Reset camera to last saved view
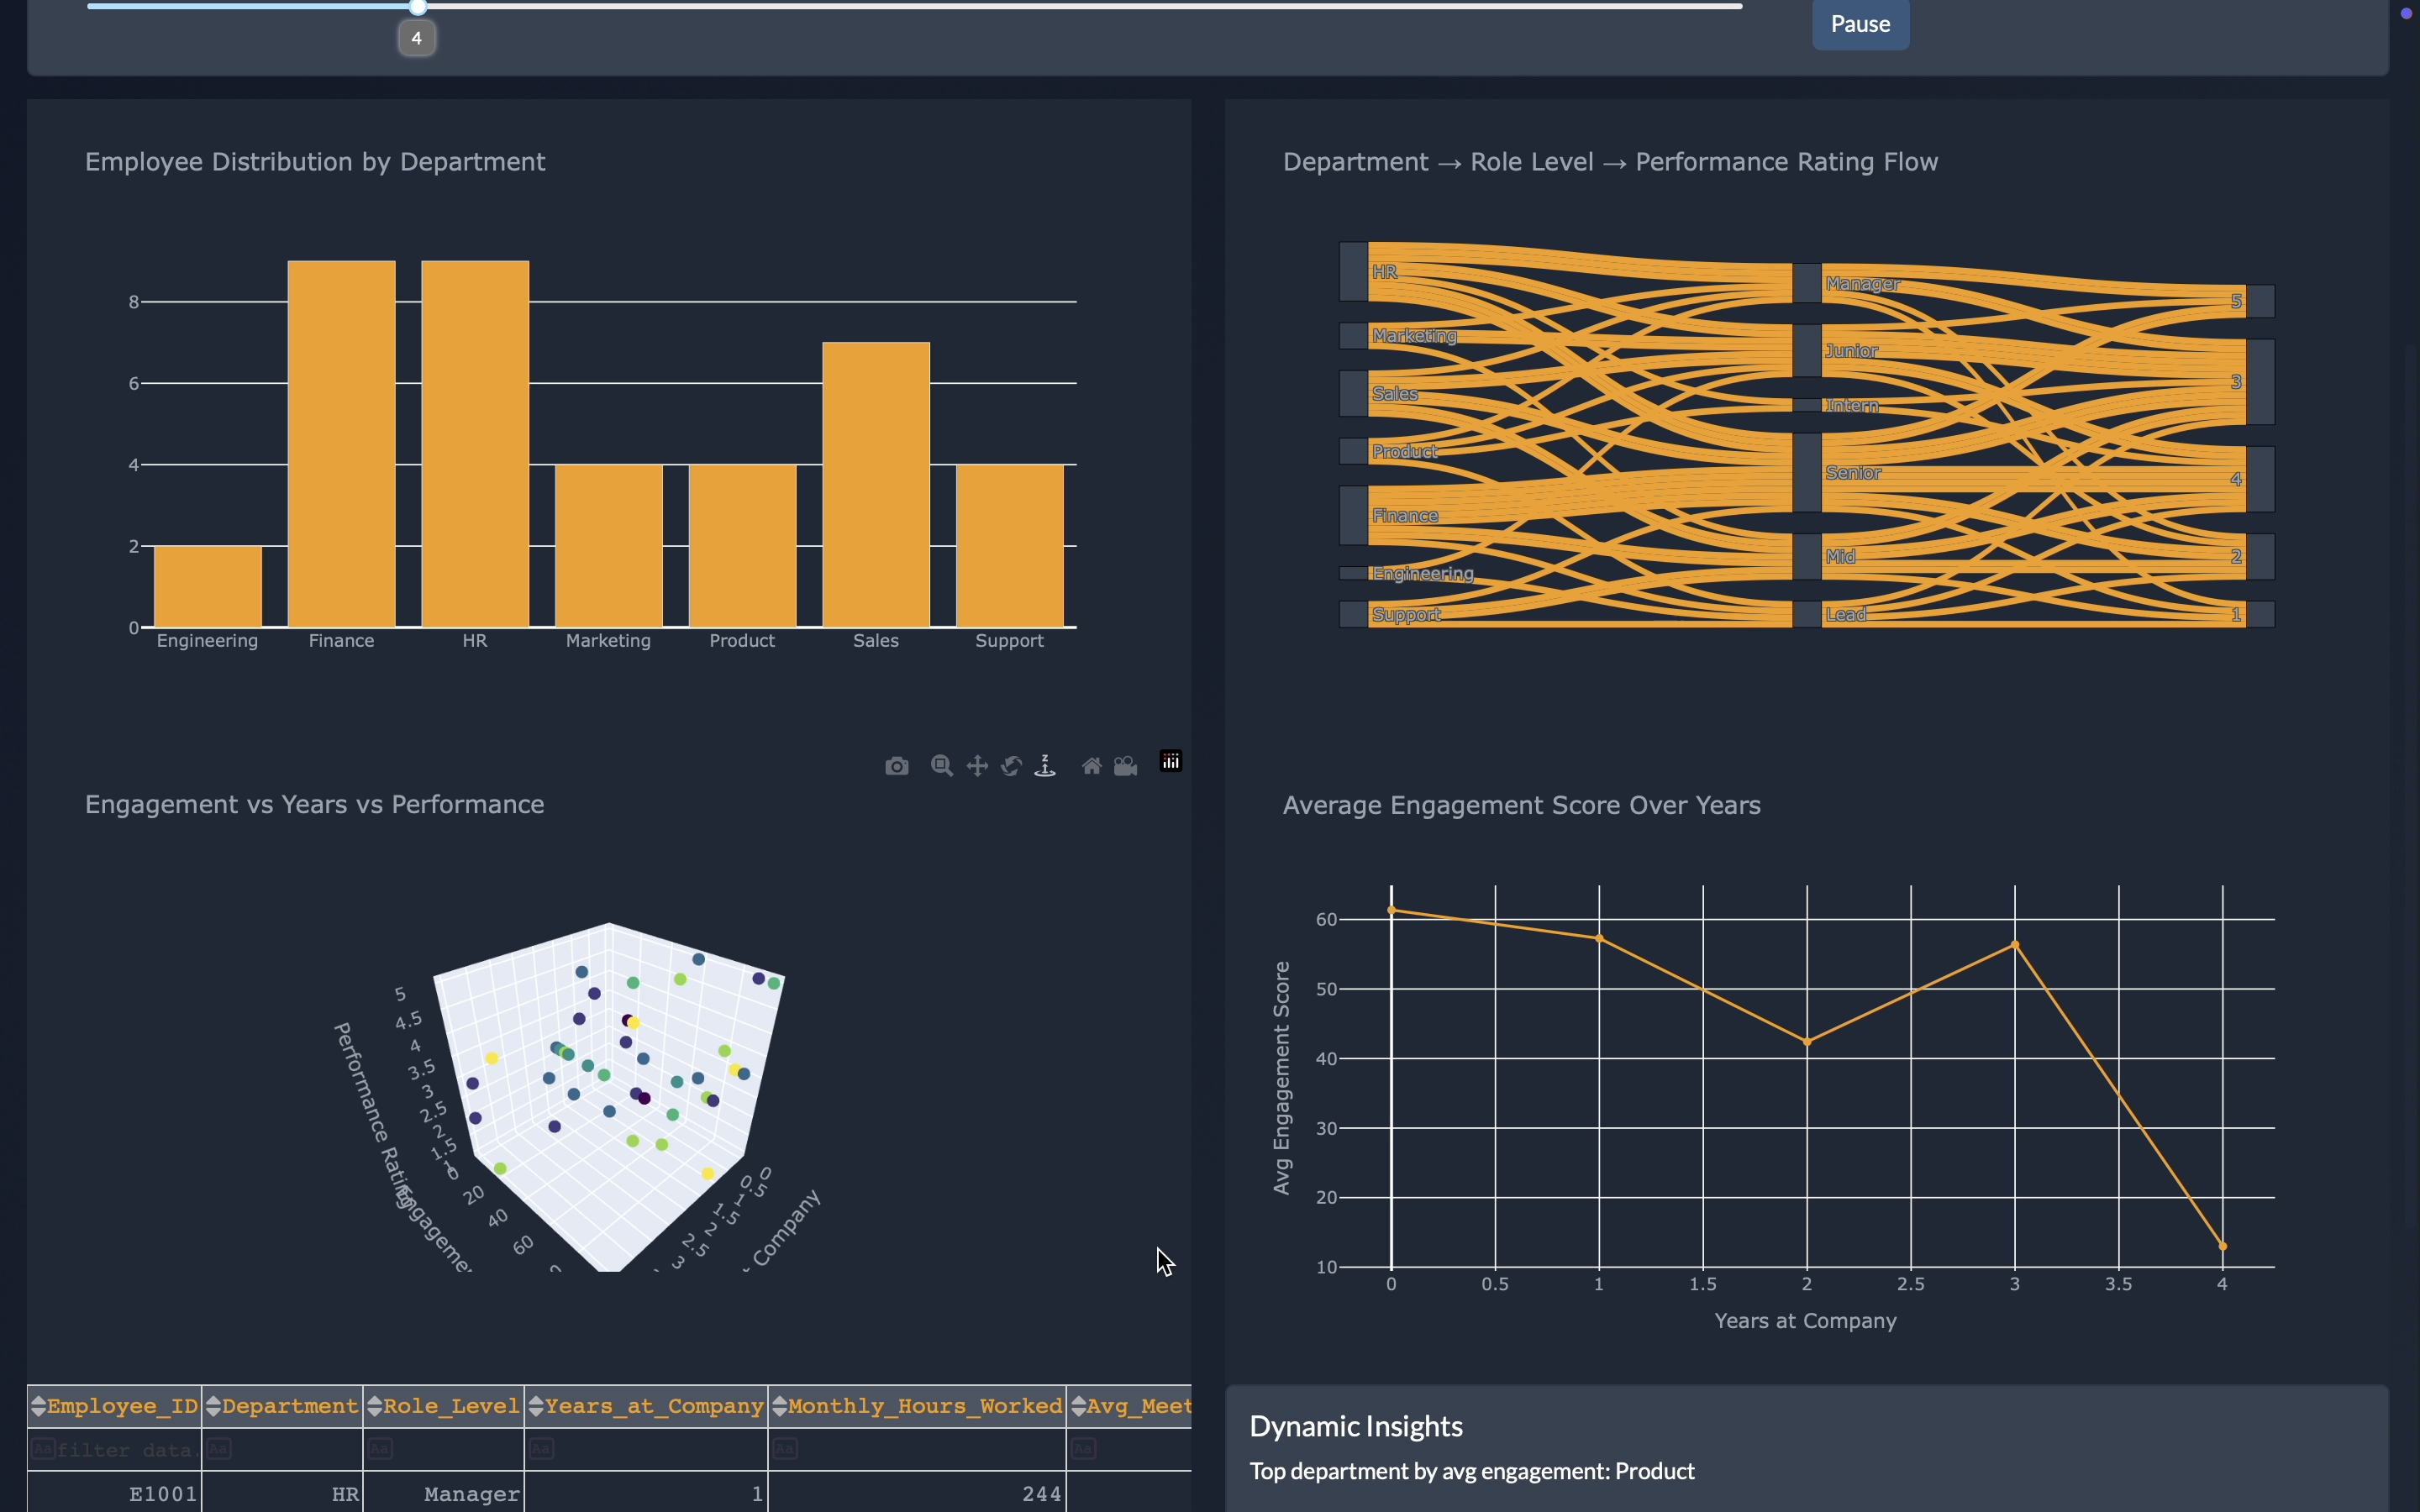This screenshot has height=1512, width=2420. tap(1126, 766)
